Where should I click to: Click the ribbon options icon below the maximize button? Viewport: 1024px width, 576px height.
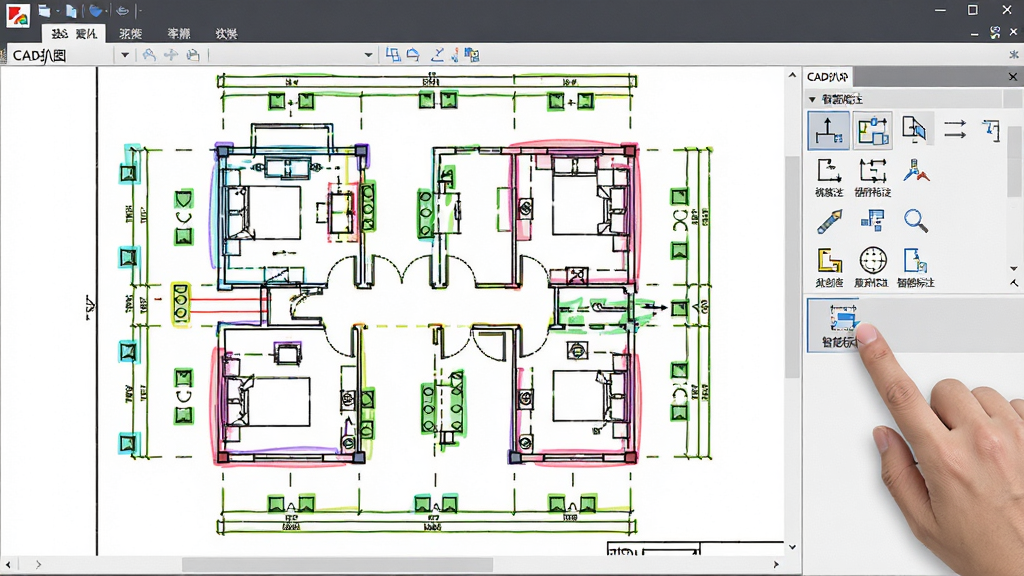tap(995, 33)
